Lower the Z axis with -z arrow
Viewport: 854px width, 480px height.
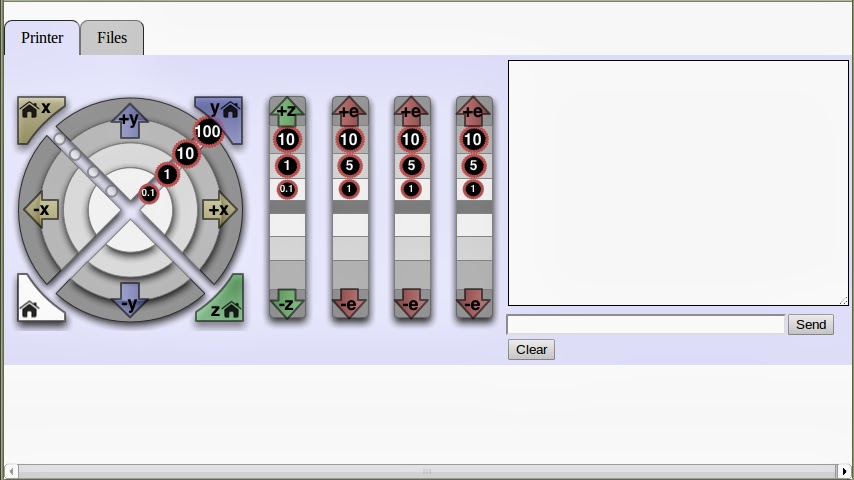pyautogui.click(x=287, y=304)
